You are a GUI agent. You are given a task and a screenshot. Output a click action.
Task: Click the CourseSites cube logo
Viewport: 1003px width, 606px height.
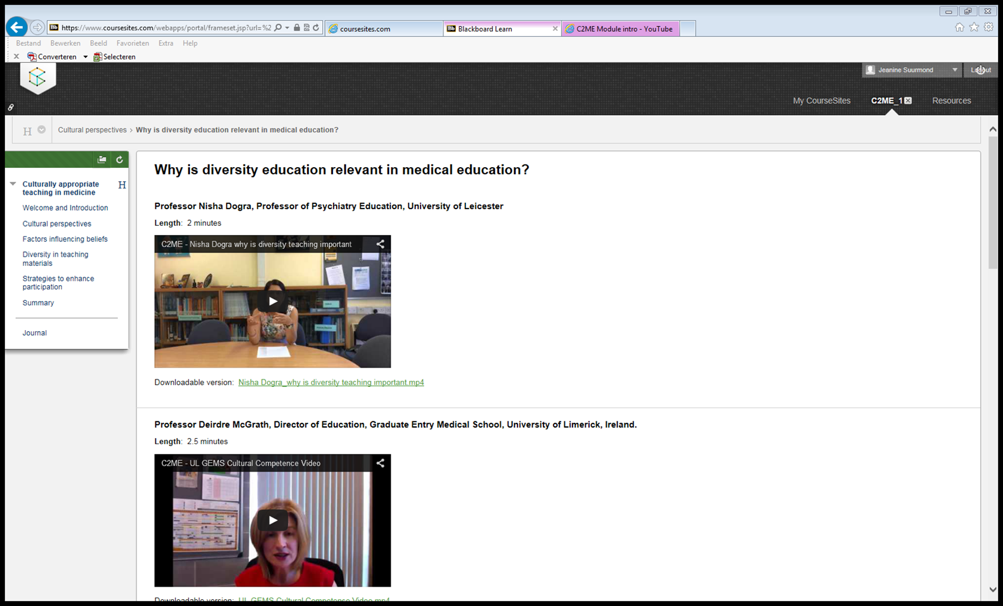[37, 78]
